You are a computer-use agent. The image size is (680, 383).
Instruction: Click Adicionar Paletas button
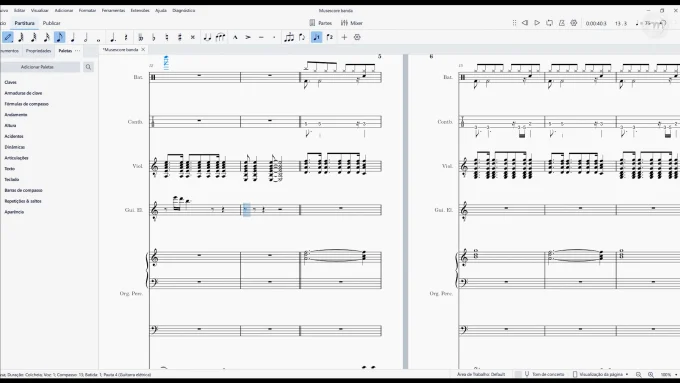(x=37, y=67)
